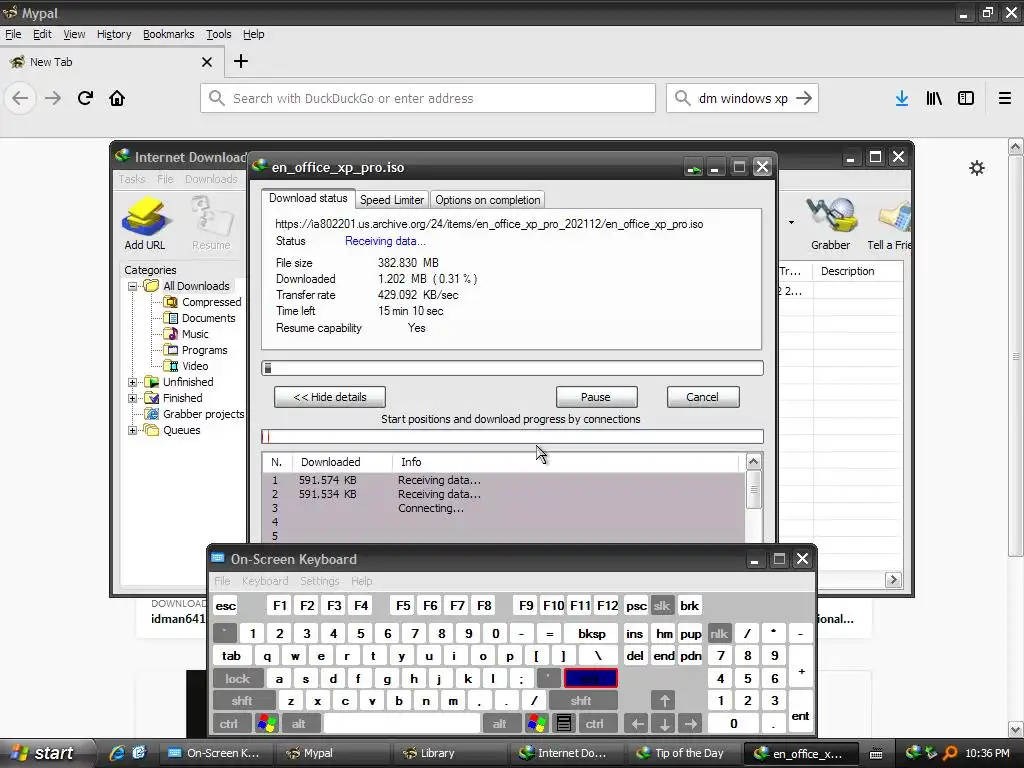Click the green tray-minimize icon in download dialog
This screenshot has width=1024, height=768.
[x=694, y=168]
